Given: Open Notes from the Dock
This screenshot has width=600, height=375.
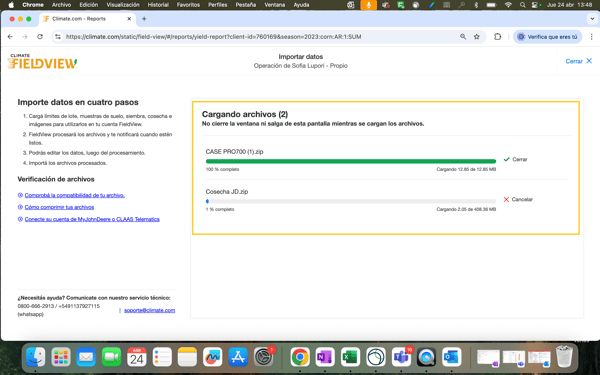Looking at the screenshot, I should click(x=187, y=357).
